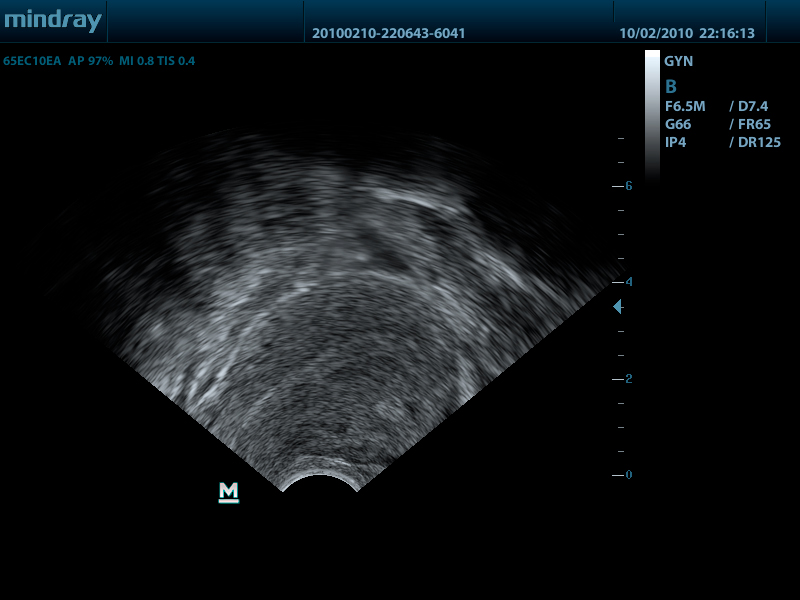The height and width of the screenshot is (600, 800).
Task: Click the DR125 dynamic range parameter
Action: pos(759,142)
